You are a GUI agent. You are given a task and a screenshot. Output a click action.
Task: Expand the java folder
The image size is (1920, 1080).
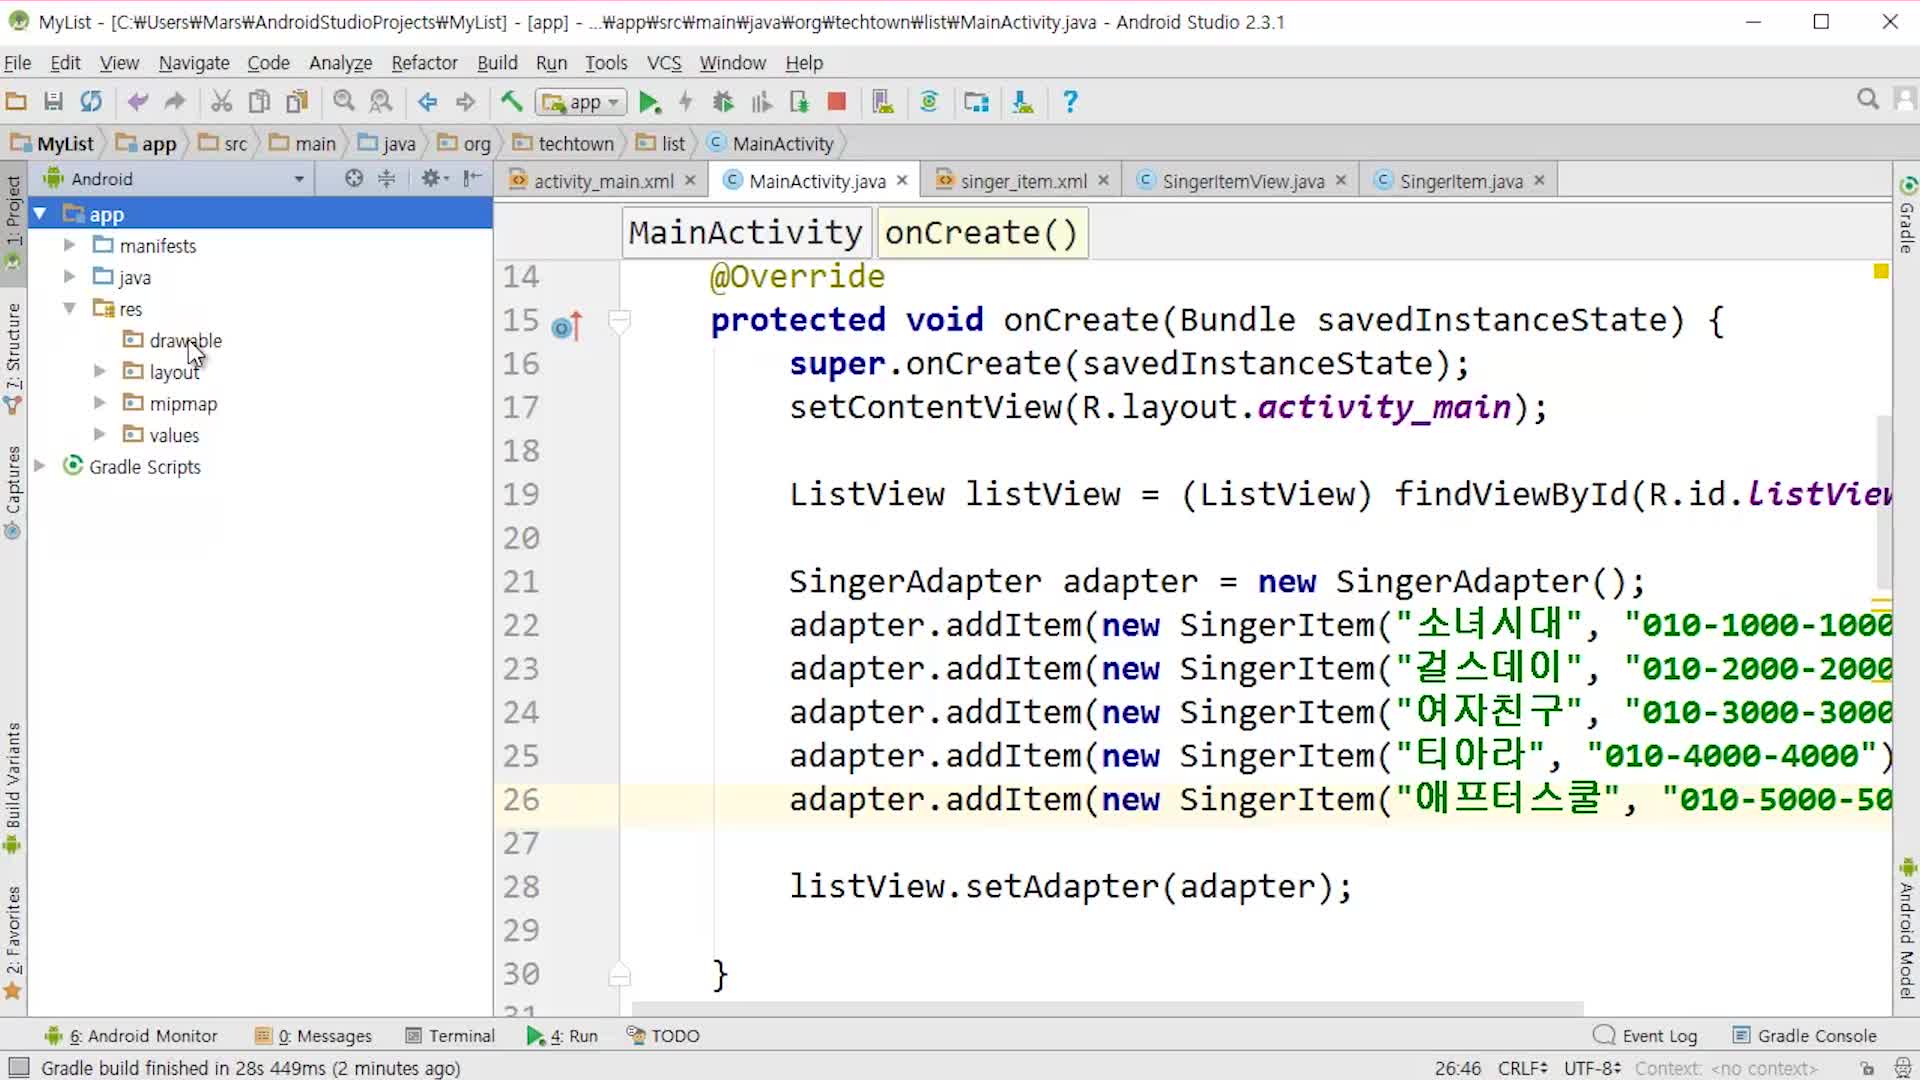click(x=69, y=277)
